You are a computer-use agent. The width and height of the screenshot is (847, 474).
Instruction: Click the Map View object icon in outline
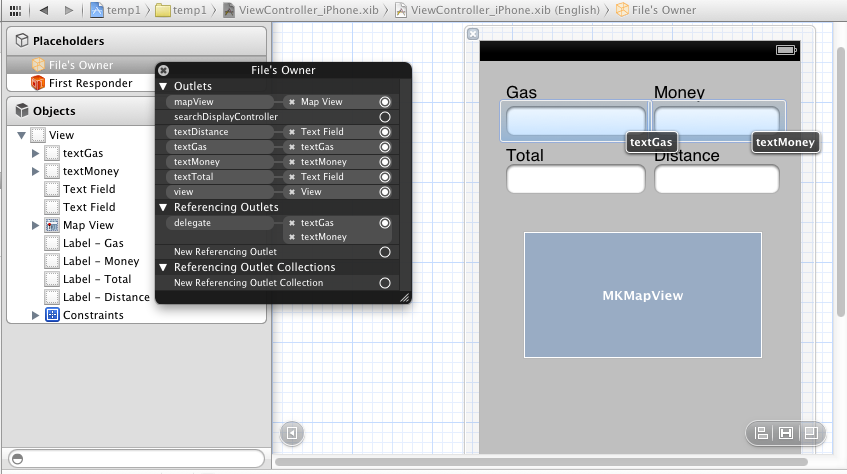pos(54,225)
